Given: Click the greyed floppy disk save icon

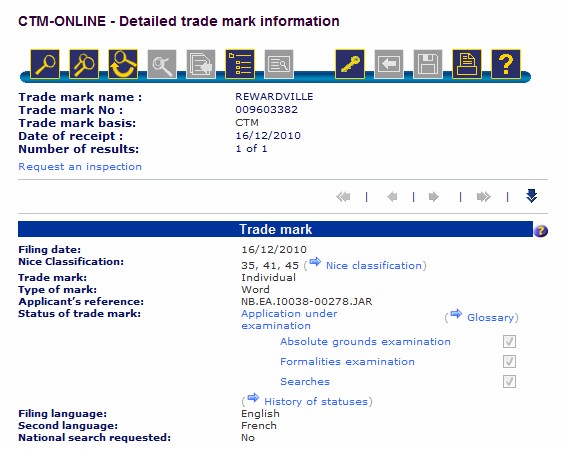Looking at the screenshot, I should coord(428,64).
